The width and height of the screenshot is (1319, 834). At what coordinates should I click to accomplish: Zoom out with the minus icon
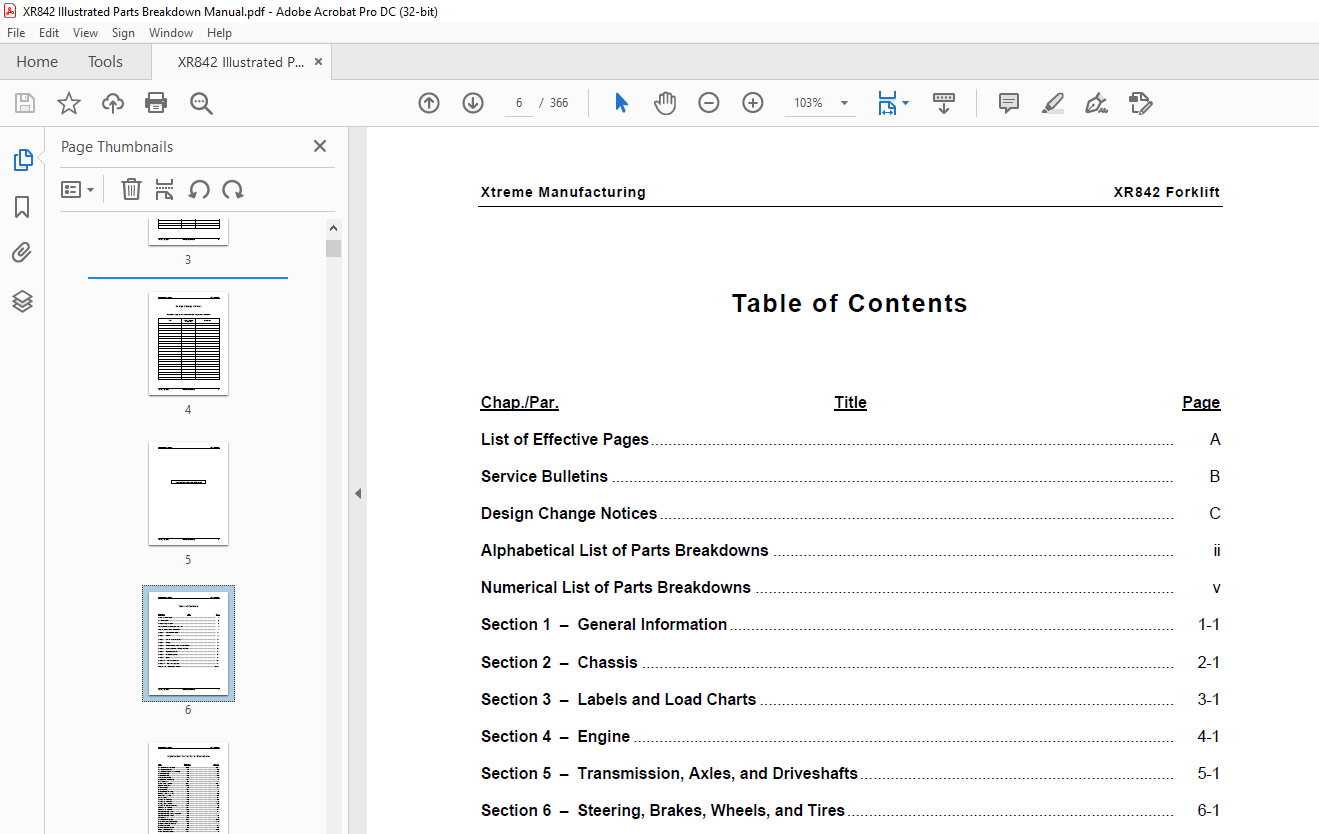(709, 103)
